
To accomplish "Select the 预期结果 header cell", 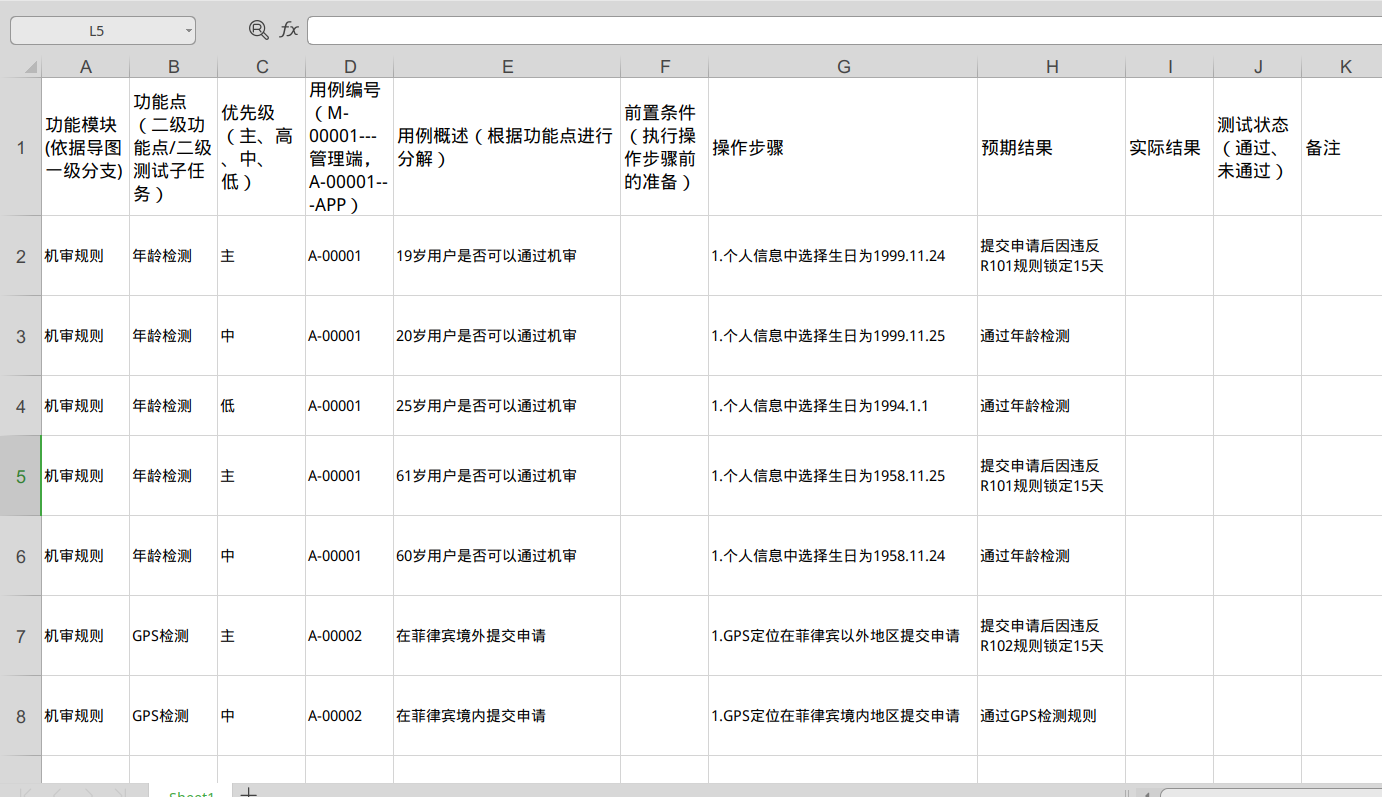I will pos(1052,148).
